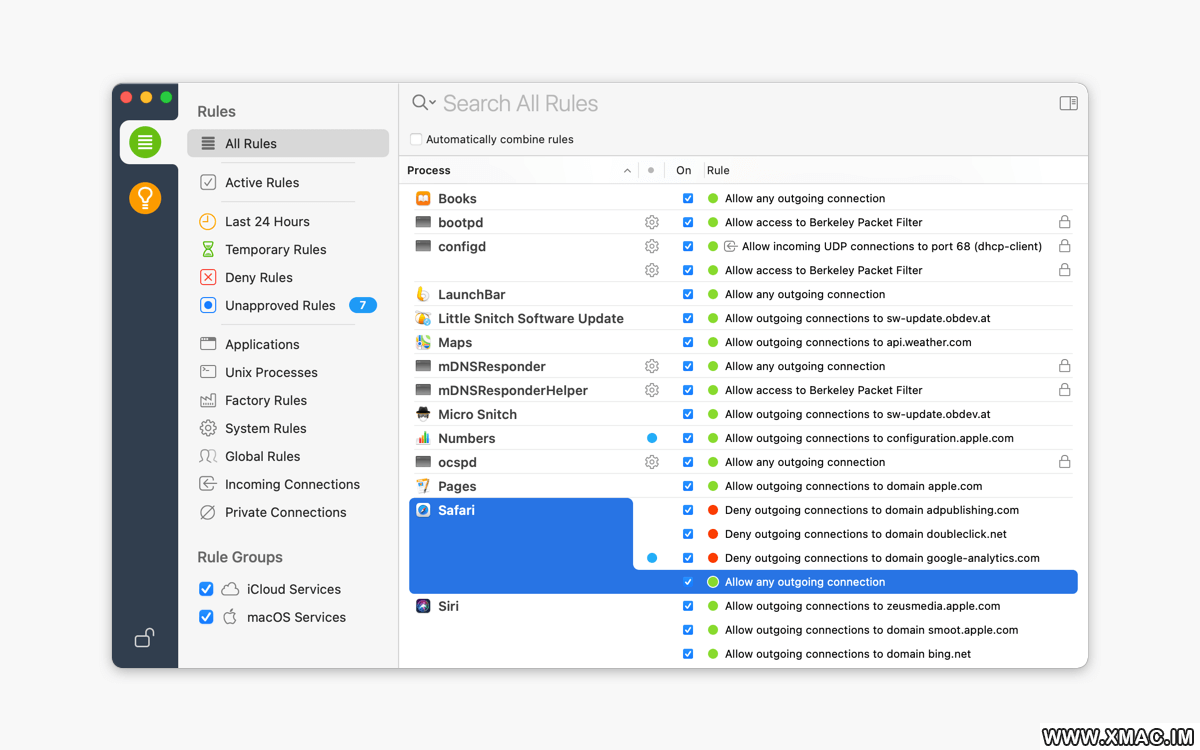This screenshot has height=750, width=1200.
Task: Toggle the inspector panel icon beside search
Action: pos(1069,103)
